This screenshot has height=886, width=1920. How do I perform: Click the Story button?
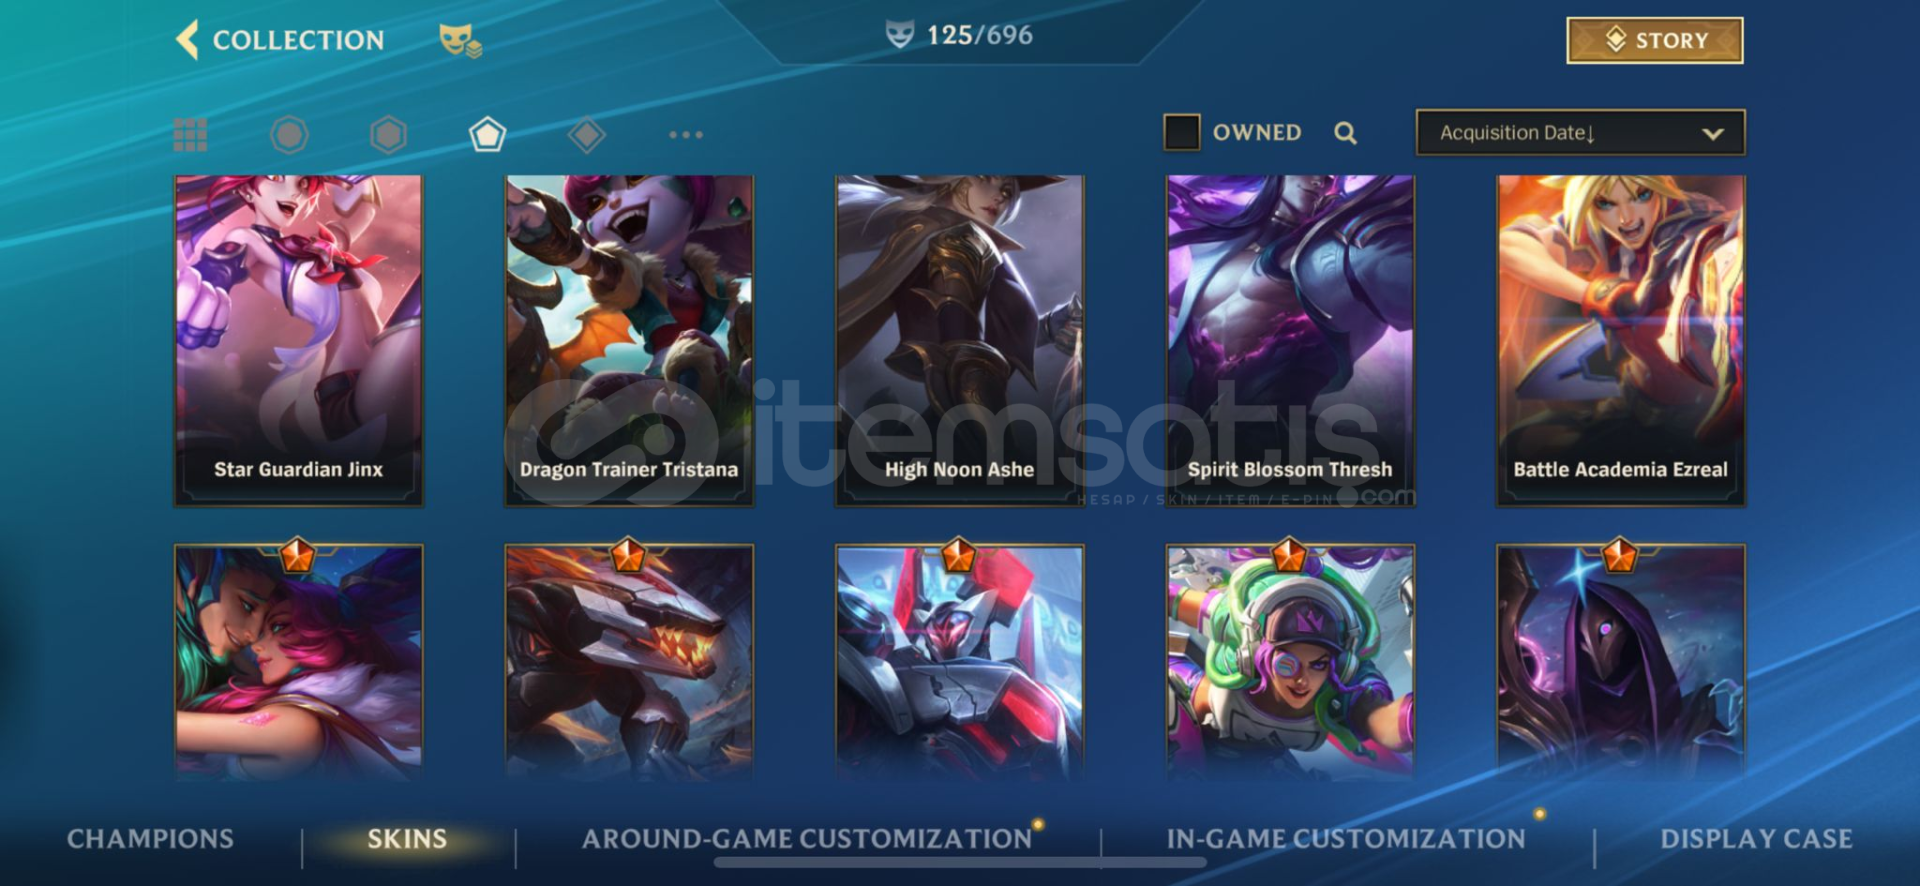(1655, 40)
